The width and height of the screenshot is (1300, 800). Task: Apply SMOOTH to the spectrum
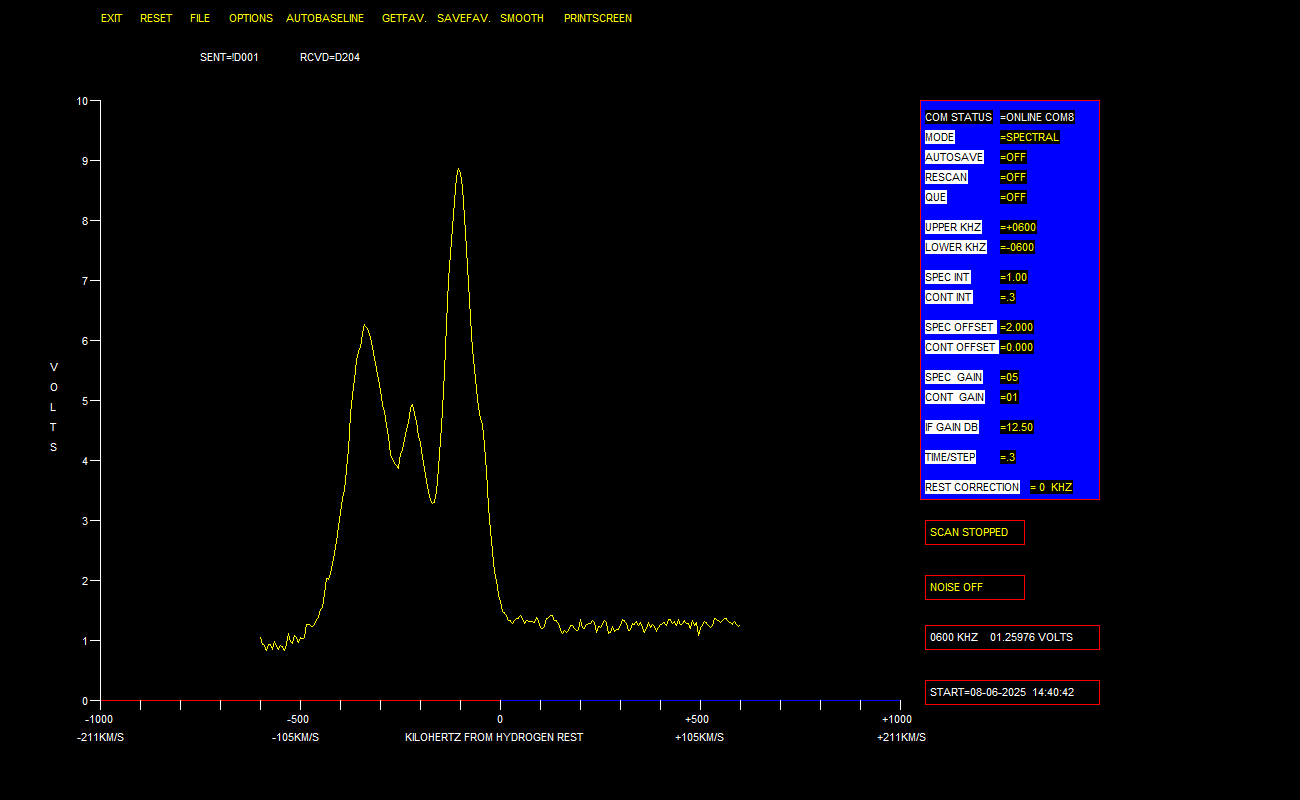pos(522,18)
